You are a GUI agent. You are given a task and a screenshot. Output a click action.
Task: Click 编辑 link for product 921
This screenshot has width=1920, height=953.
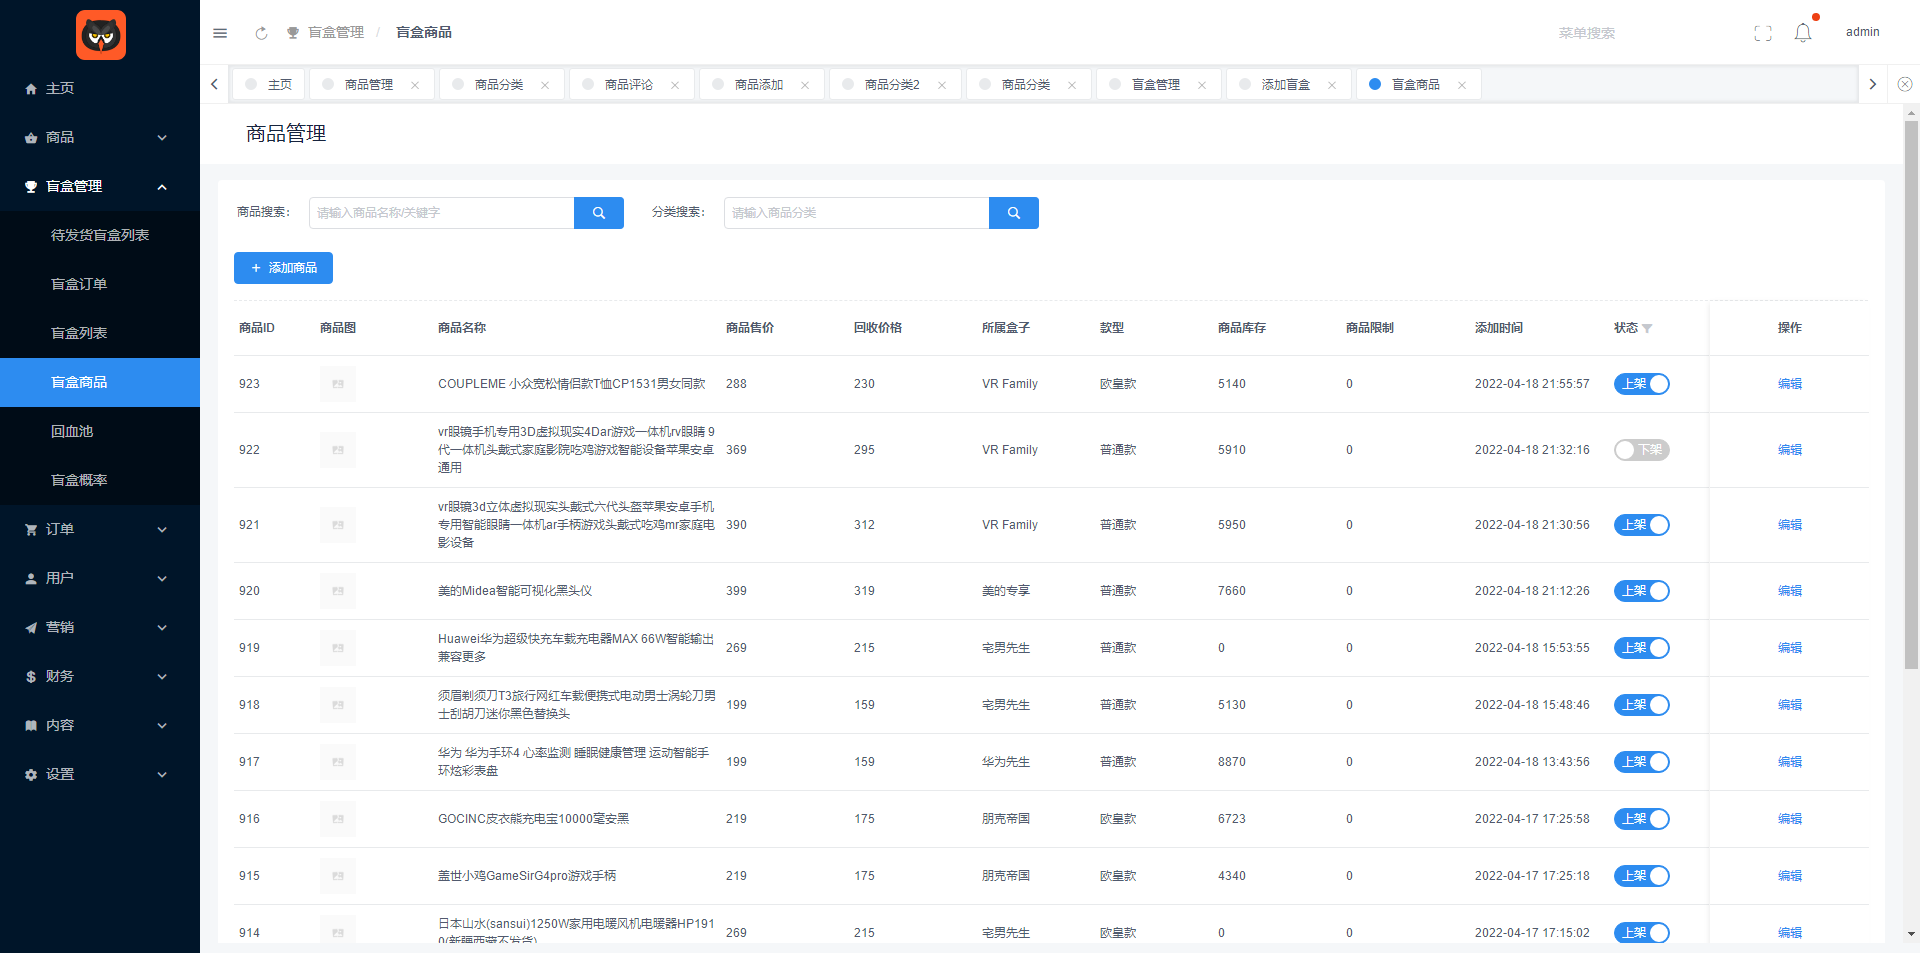(1789, 525)
